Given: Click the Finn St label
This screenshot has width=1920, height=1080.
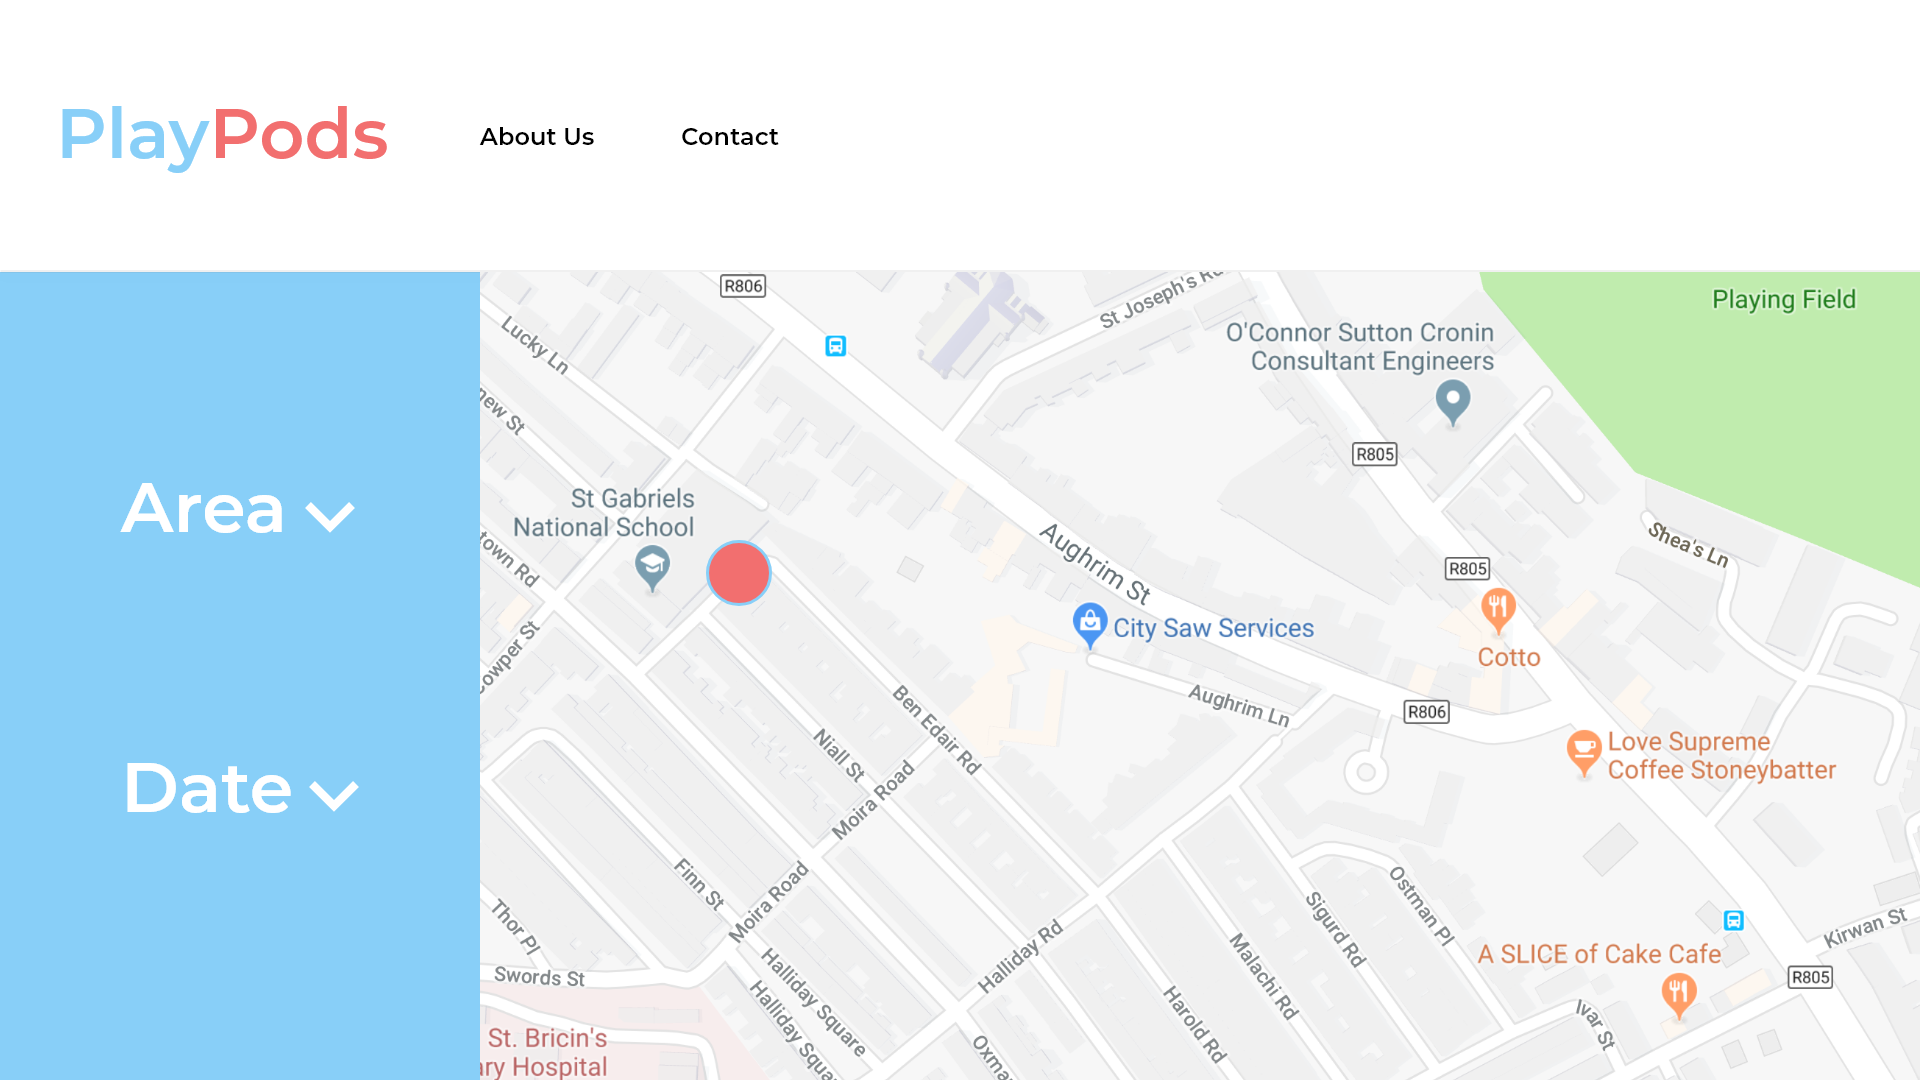Looking at the screenshot, I should 698,884.
